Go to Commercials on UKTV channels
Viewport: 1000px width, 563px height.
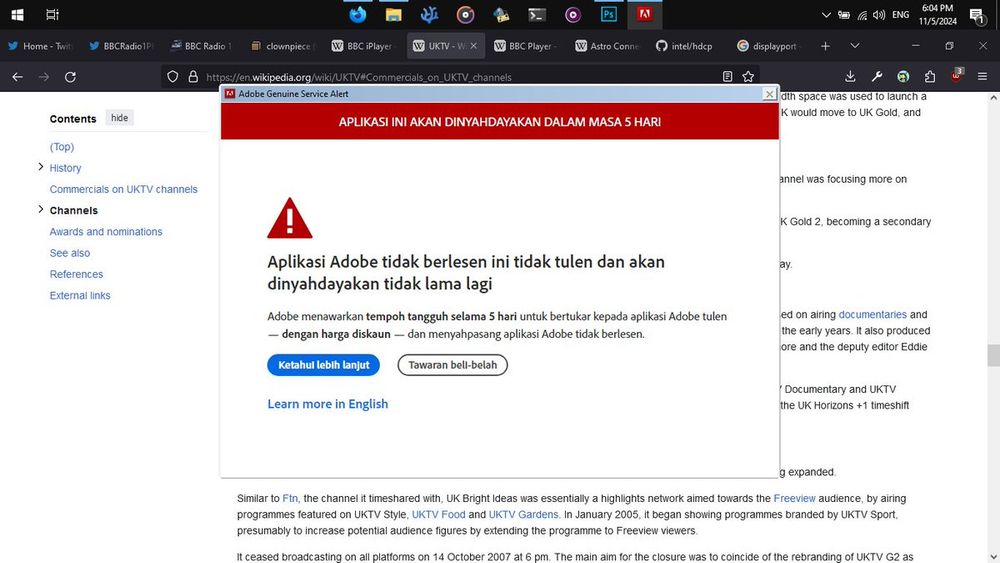123,189
